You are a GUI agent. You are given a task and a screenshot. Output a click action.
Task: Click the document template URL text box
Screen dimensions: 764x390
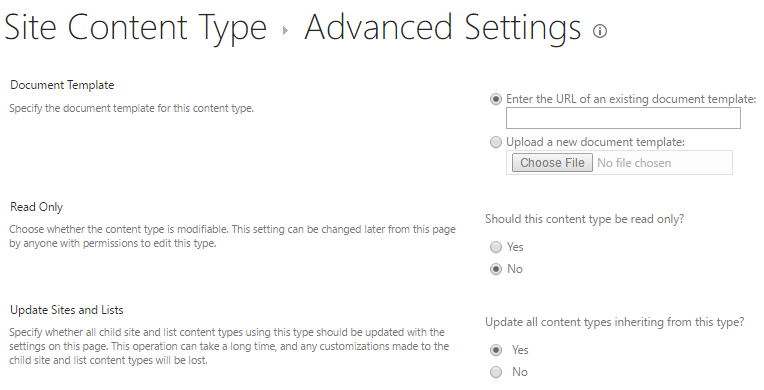point(623,118)
